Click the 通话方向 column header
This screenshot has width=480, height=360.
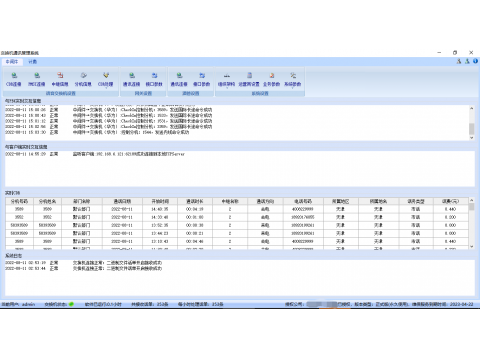coord(265,201)
